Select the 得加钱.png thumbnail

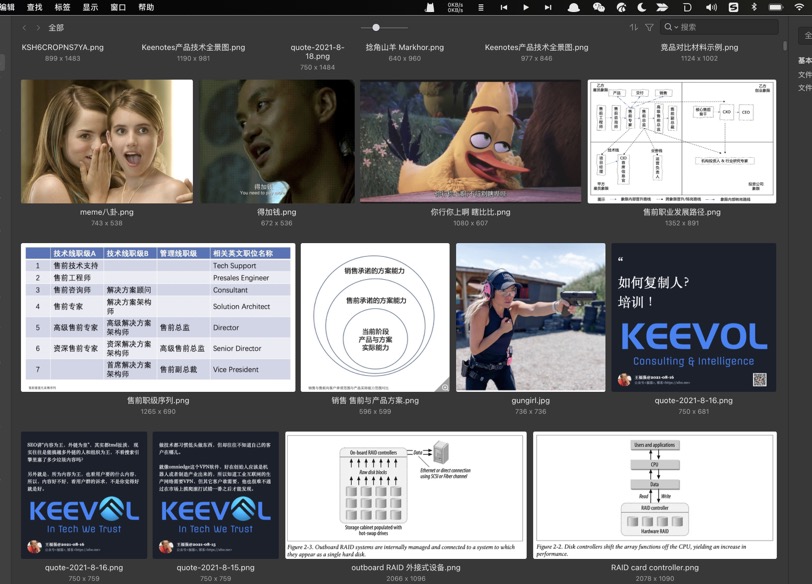coord(277,141)
